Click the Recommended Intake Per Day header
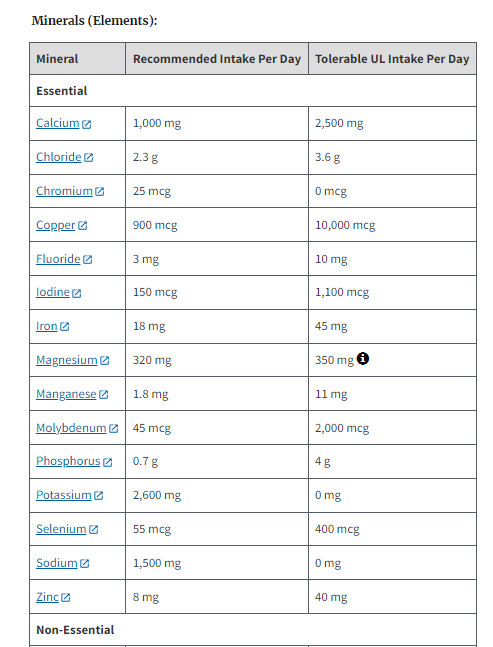Viewport: 493px width, 647px height. click(217, 59)
